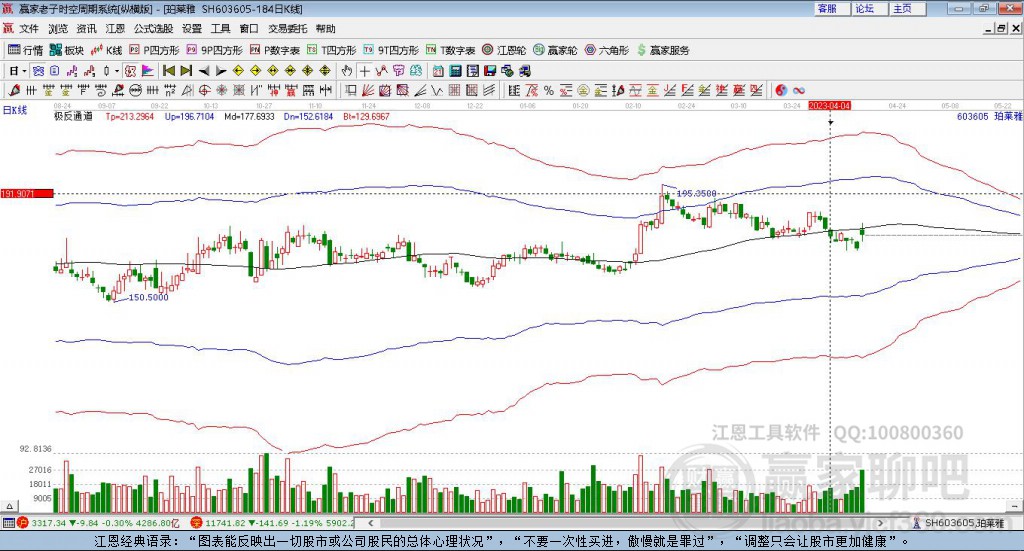
Task: Click the yin-yang icon in drawing toolbar
Action: pos(781,91)
